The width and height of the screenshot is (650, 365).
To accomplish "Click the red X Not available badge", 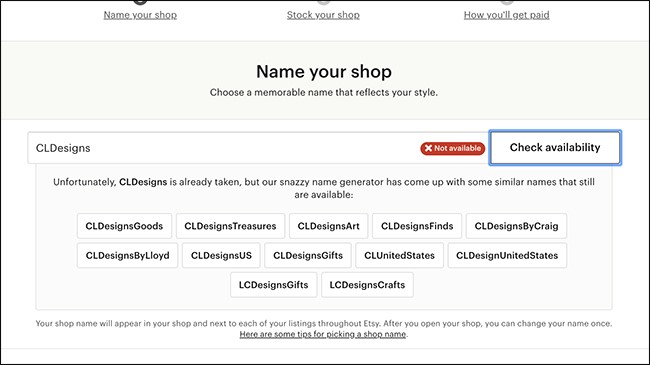I will click(452, 148).
